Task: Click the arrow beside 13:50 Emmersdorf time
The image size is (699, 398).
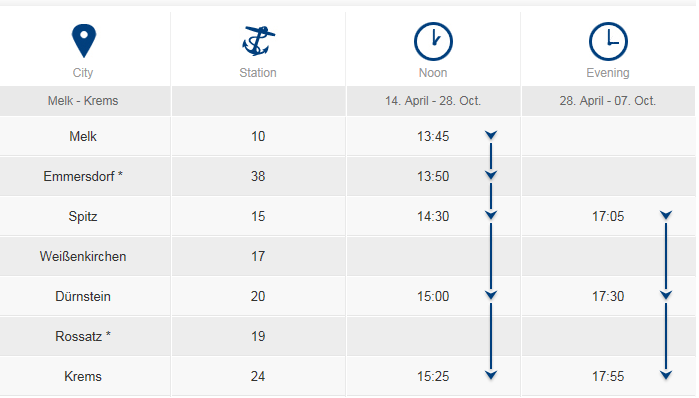Action: pos(491,175)
